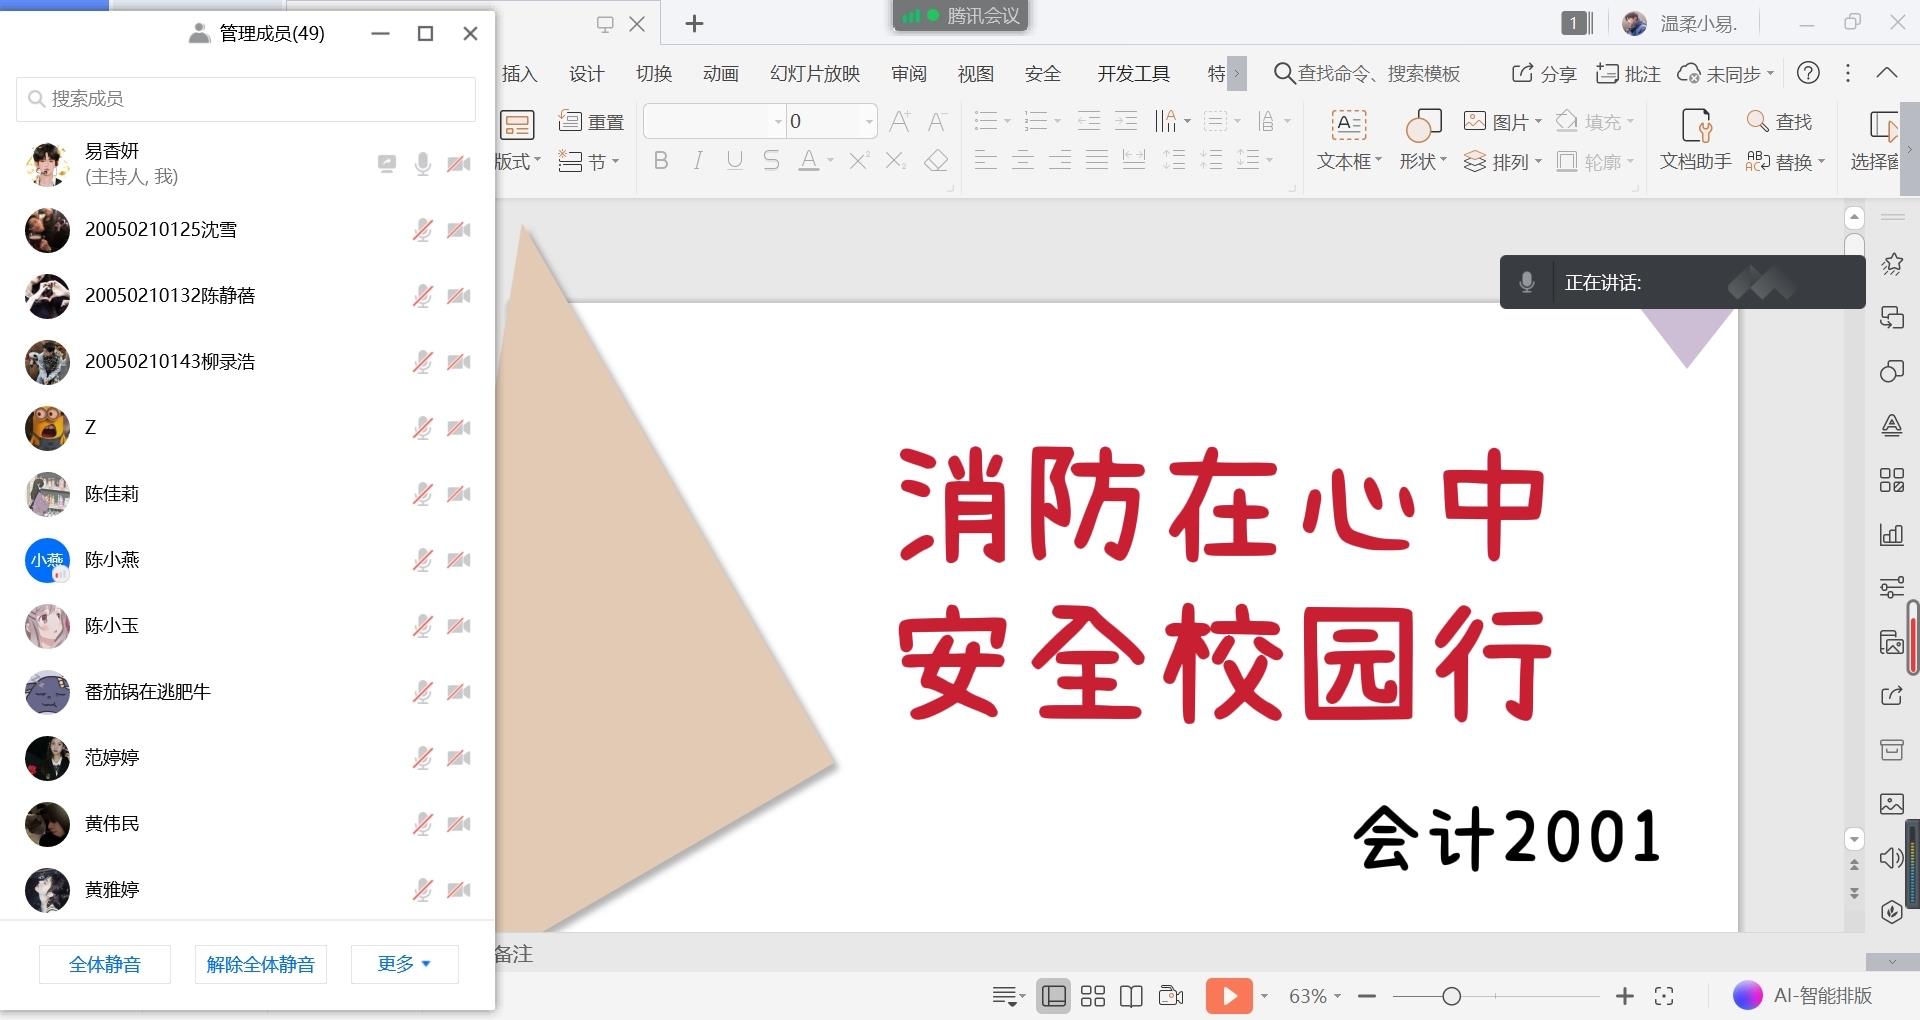The height and width of the screenshot is (1020, 1920).
Task: Click the 文档助手 document assistant icon
Action: click(1695, 126)
